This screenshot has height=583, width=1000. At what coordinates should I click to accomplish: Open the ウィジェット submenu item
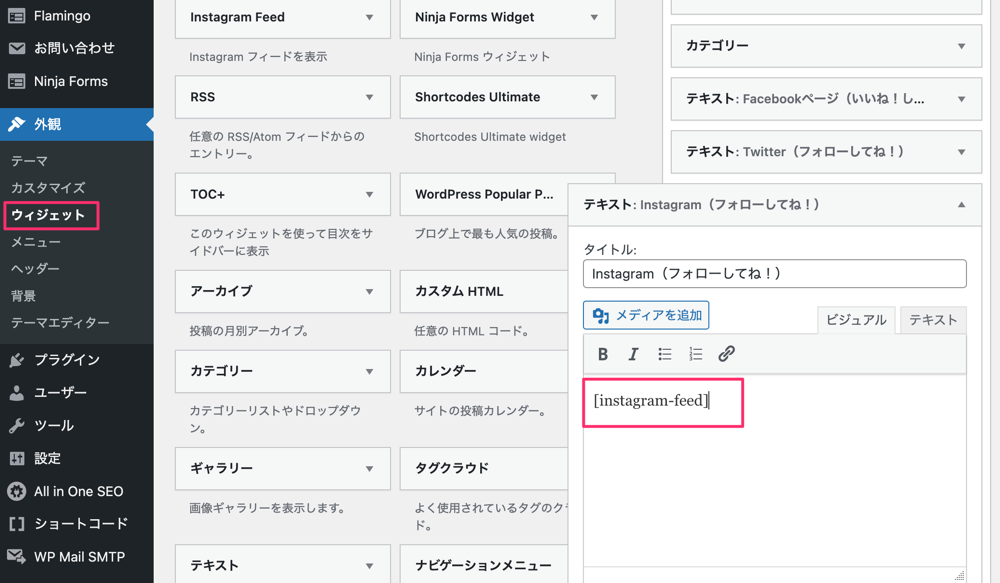click(48, 215)
